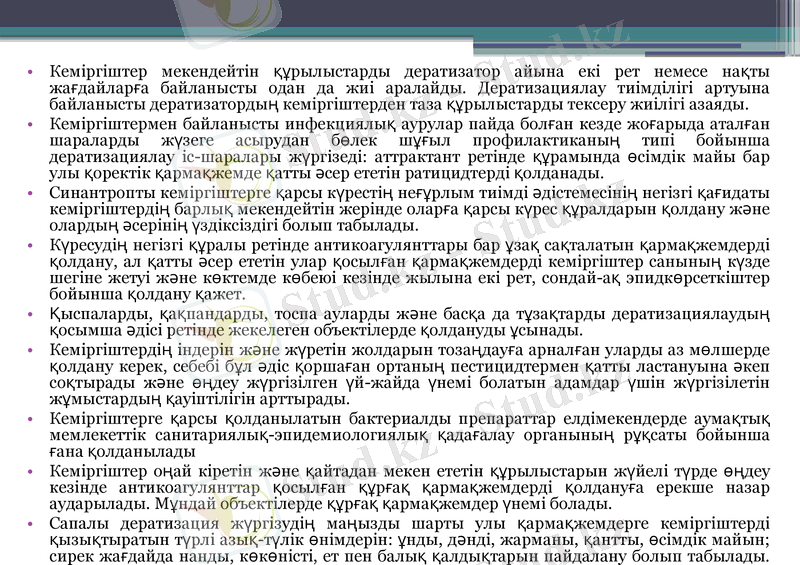
Task: Click the line starting 'сирек жағдайда нанды, көкөністі'
Action: tap(409, 556)
